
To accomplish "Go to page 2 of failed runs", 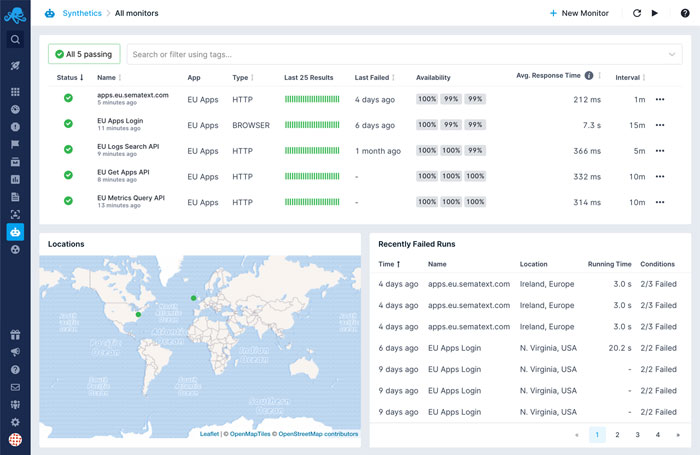I will 617,435.
